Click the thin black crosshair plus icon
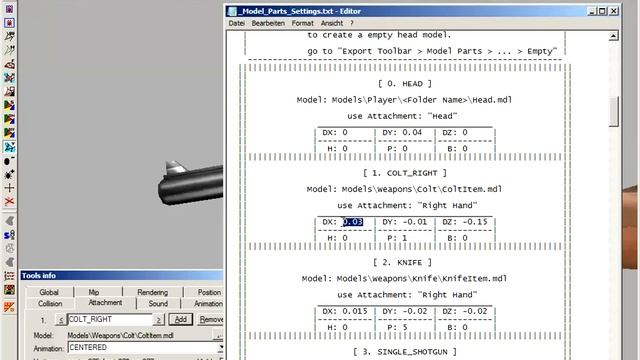Screen dimensions: 640x360 pyautogui.click(x=9, y=188)
